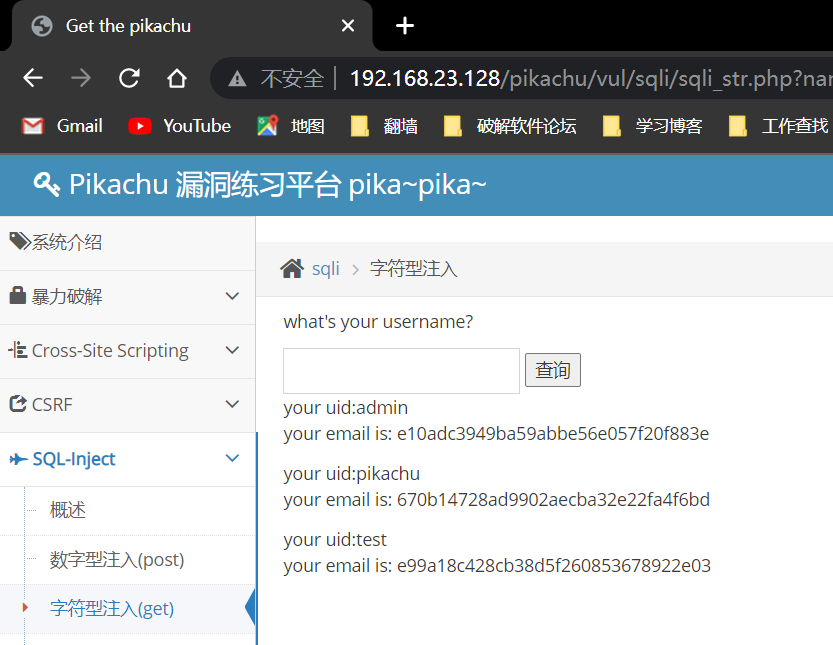Click the home icon next to sqli breadcrumb
Image resolution: width=833 pixels, height=645 pixels.
[291, 267]
